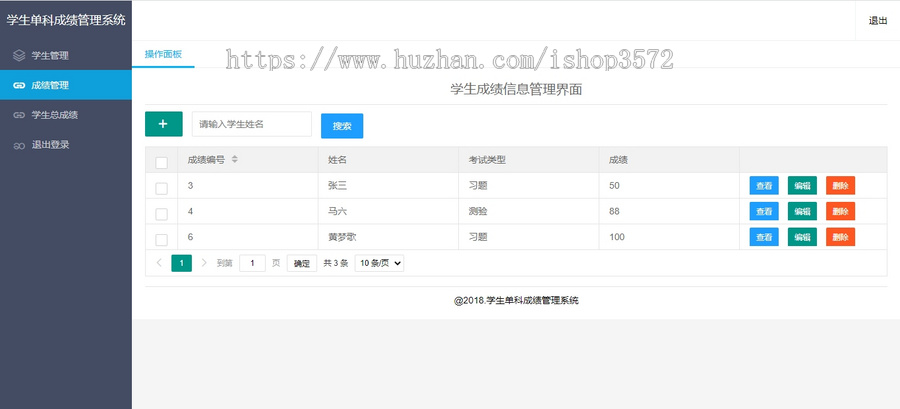Screen dimensions: 900x409
Task: Focus the 请输入学生姓名 search field
Action: tap(252, 124)
